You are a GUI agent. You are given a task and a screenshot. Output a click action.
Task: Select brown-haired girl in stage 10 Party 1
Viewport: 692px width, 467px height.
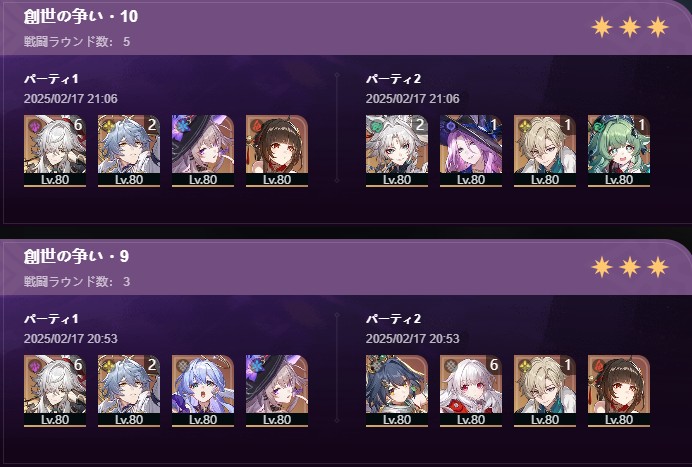[277, 151]
